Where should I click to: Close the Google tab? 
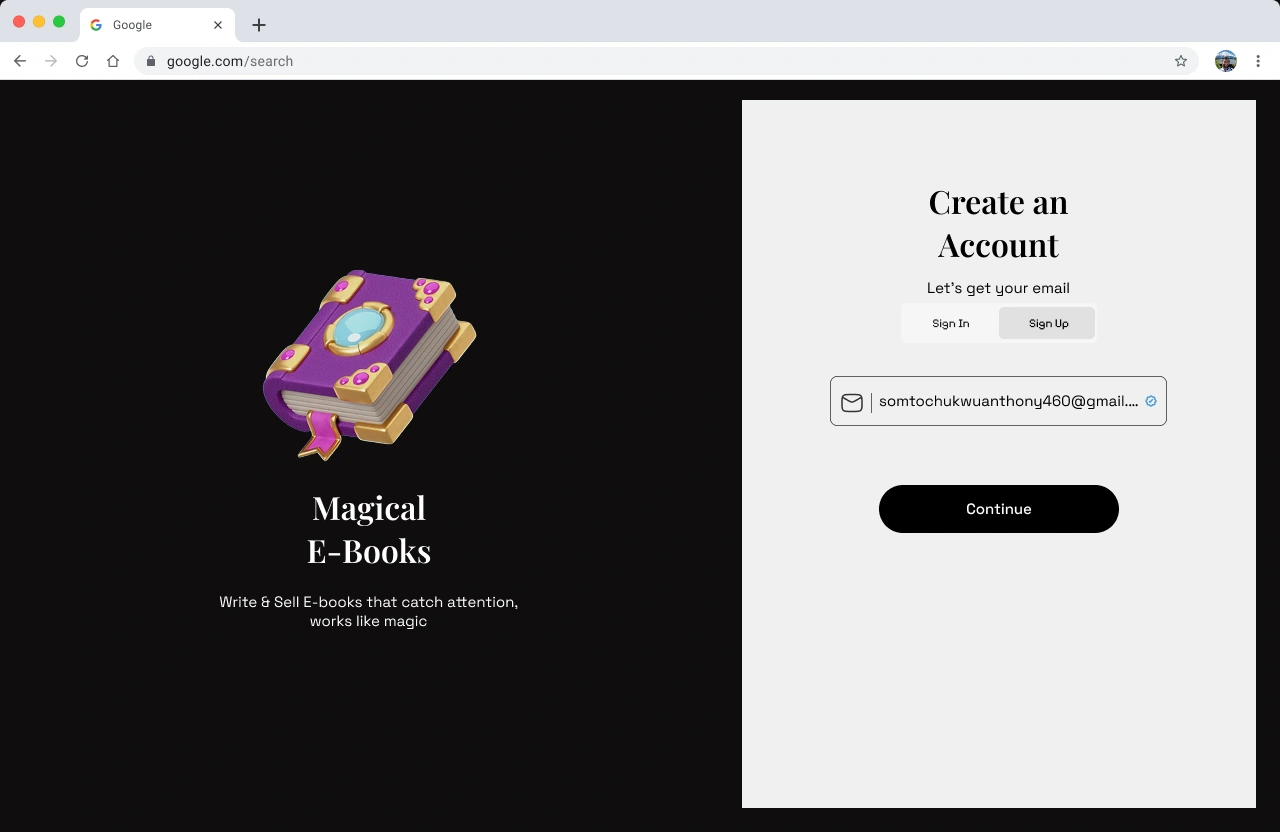click(218, 25)
